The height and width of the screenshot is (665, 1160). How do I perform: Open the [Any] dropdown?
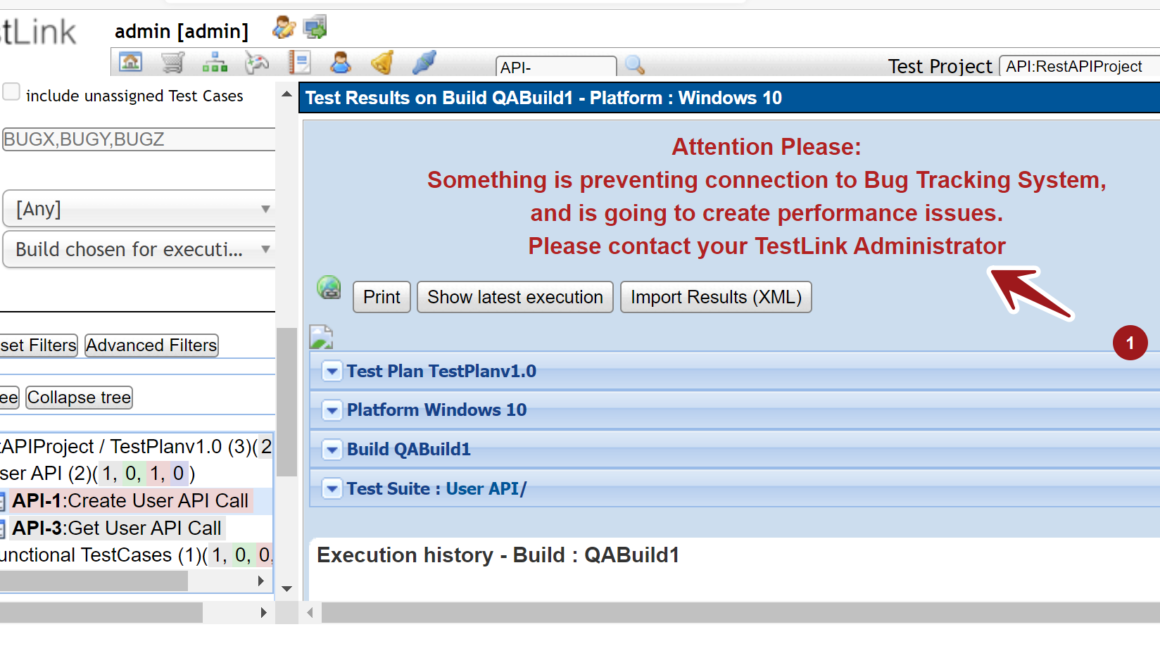[x=138, y=209]
